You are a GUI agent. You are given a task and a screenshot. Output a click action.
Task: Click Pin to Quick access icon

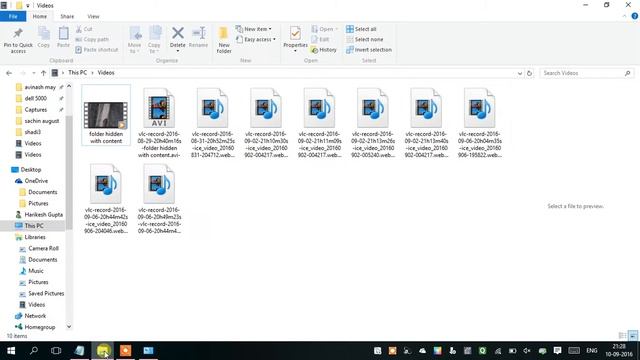pyautogui.click(x=18, y=33)
